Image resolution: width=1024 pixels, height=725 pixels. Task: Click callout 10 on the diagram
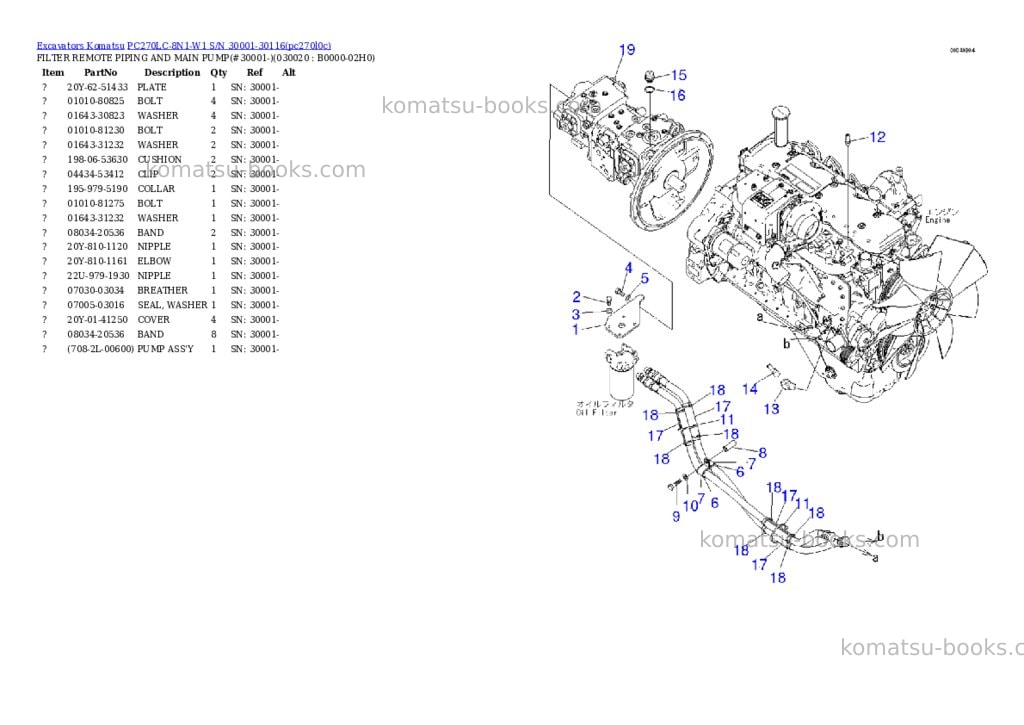coord(690,506)
